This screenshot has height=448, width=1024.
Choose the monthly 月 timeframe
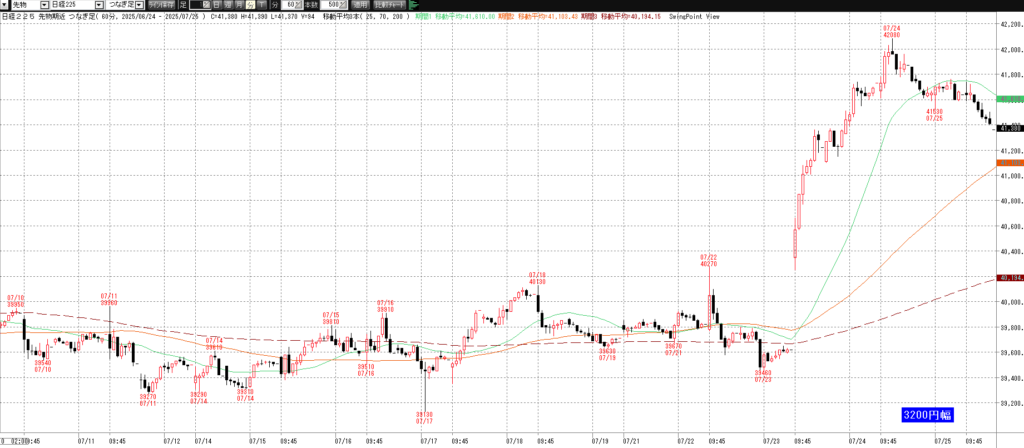(240, 5)
